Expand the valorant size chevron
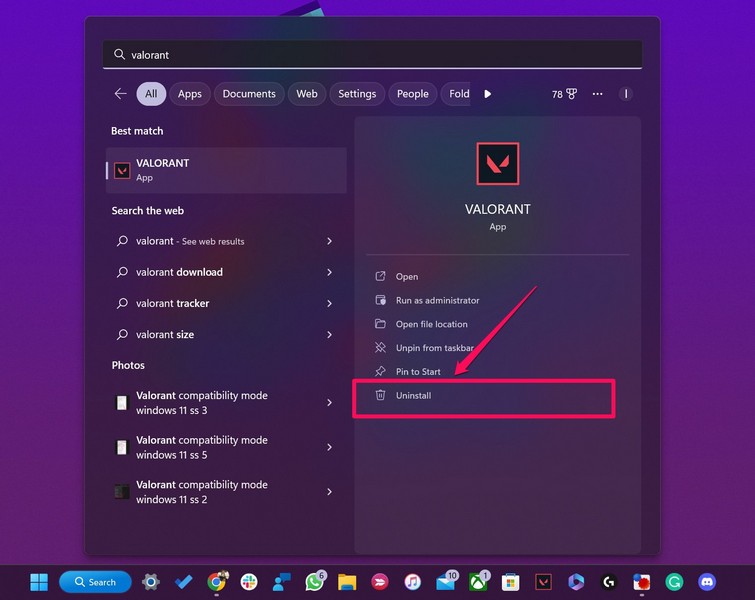The height and width of the screenshot is (600, 755). [x=329, y=334]
